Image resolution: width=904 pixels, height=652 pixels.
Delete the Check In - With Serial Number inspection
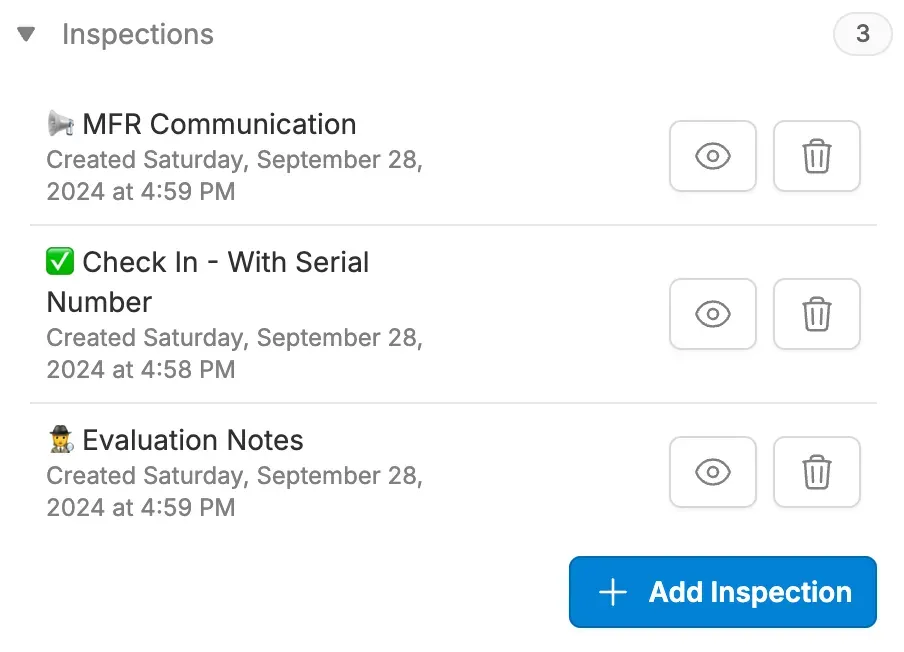pos(817,314)
